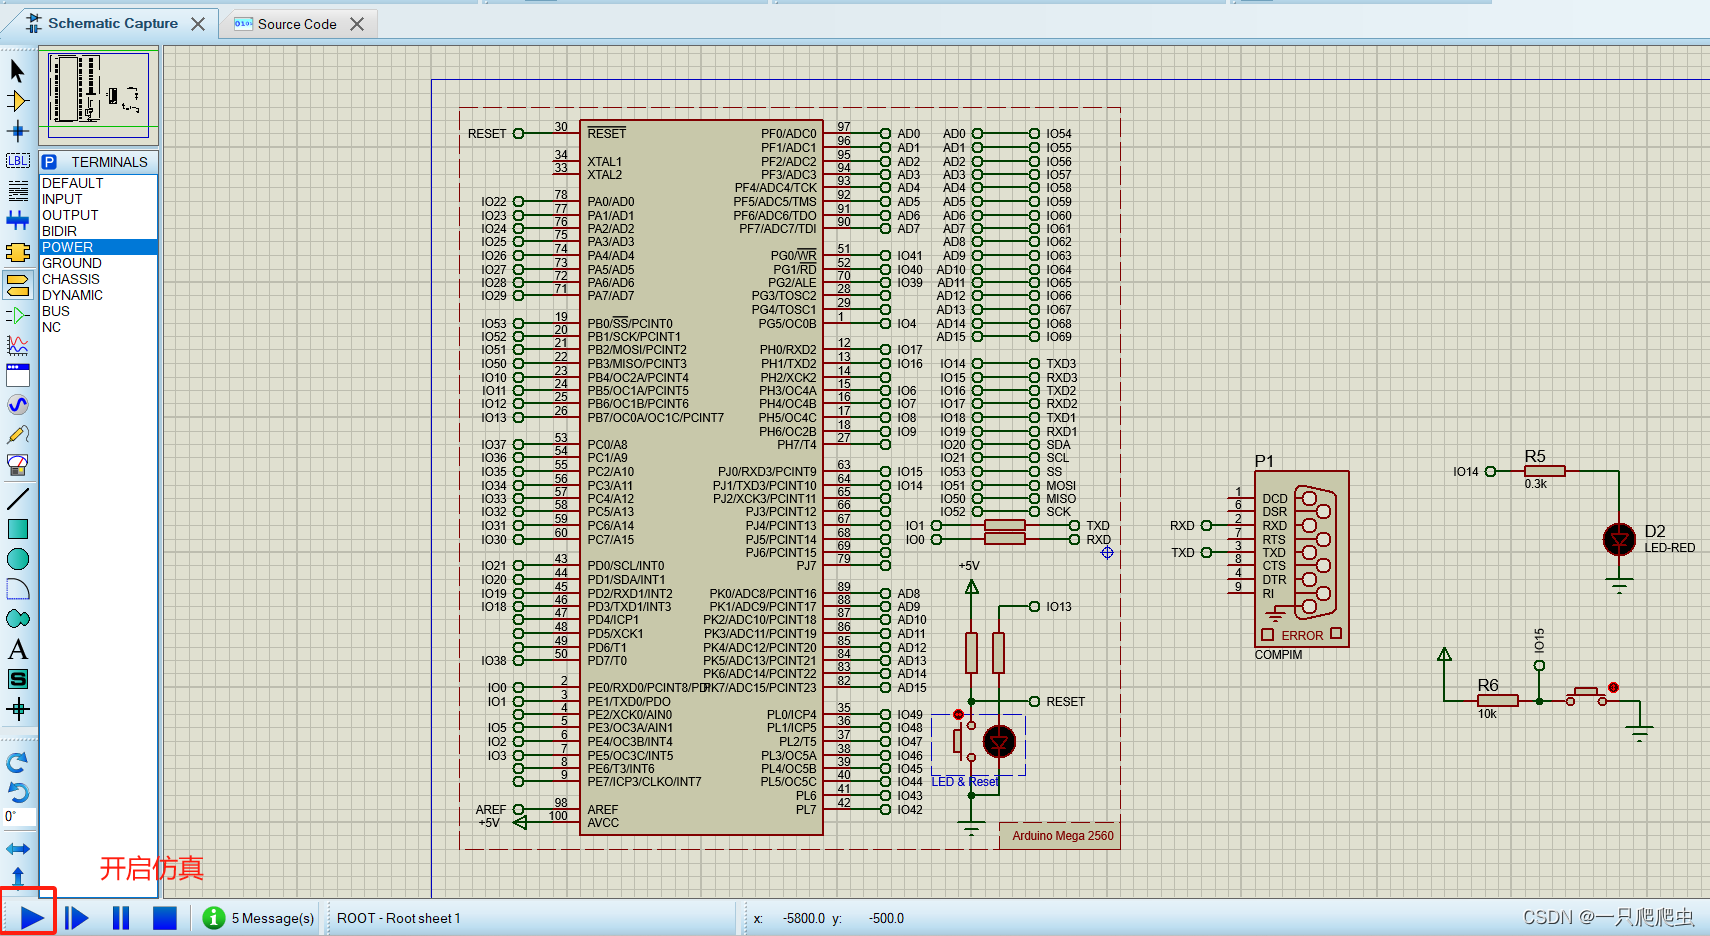The width and height of the screenshot is (1710, 936).
Task: Click the rotation angle input field
Action: [19, 817]
